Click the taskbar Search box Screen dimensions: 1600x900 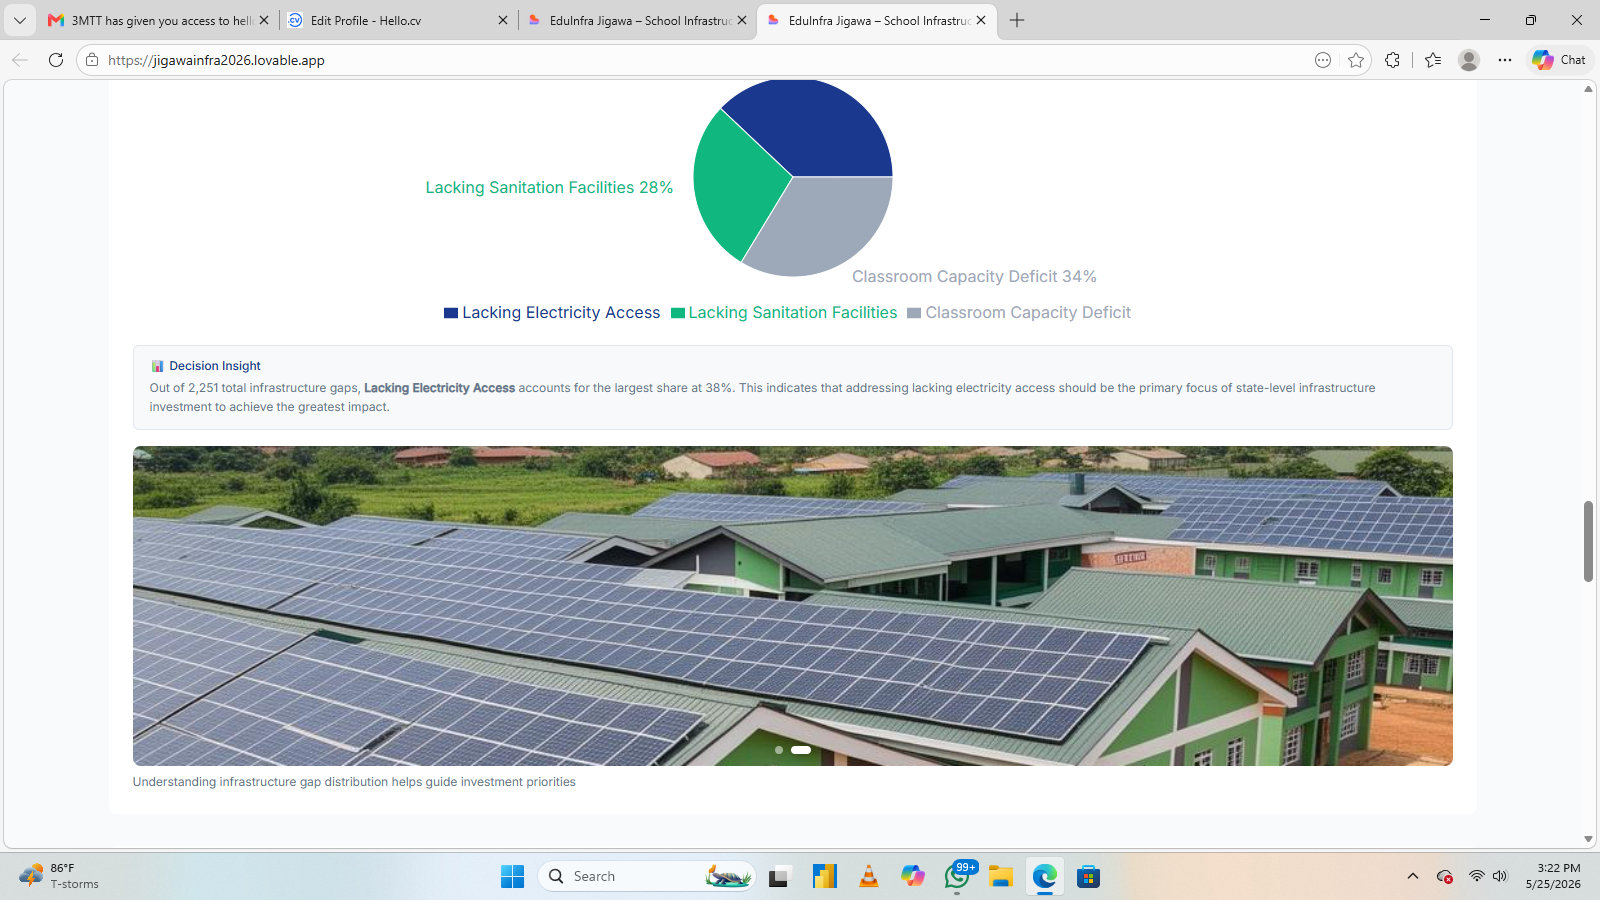(x=647, y=877)
